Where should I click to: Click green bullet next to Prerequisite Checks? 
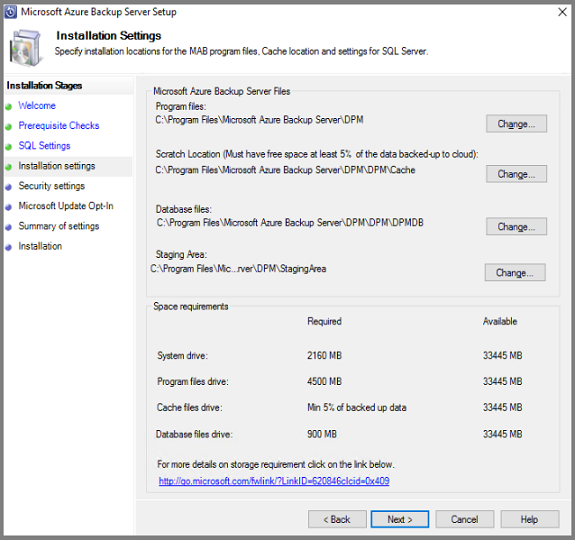pos(9,127)
